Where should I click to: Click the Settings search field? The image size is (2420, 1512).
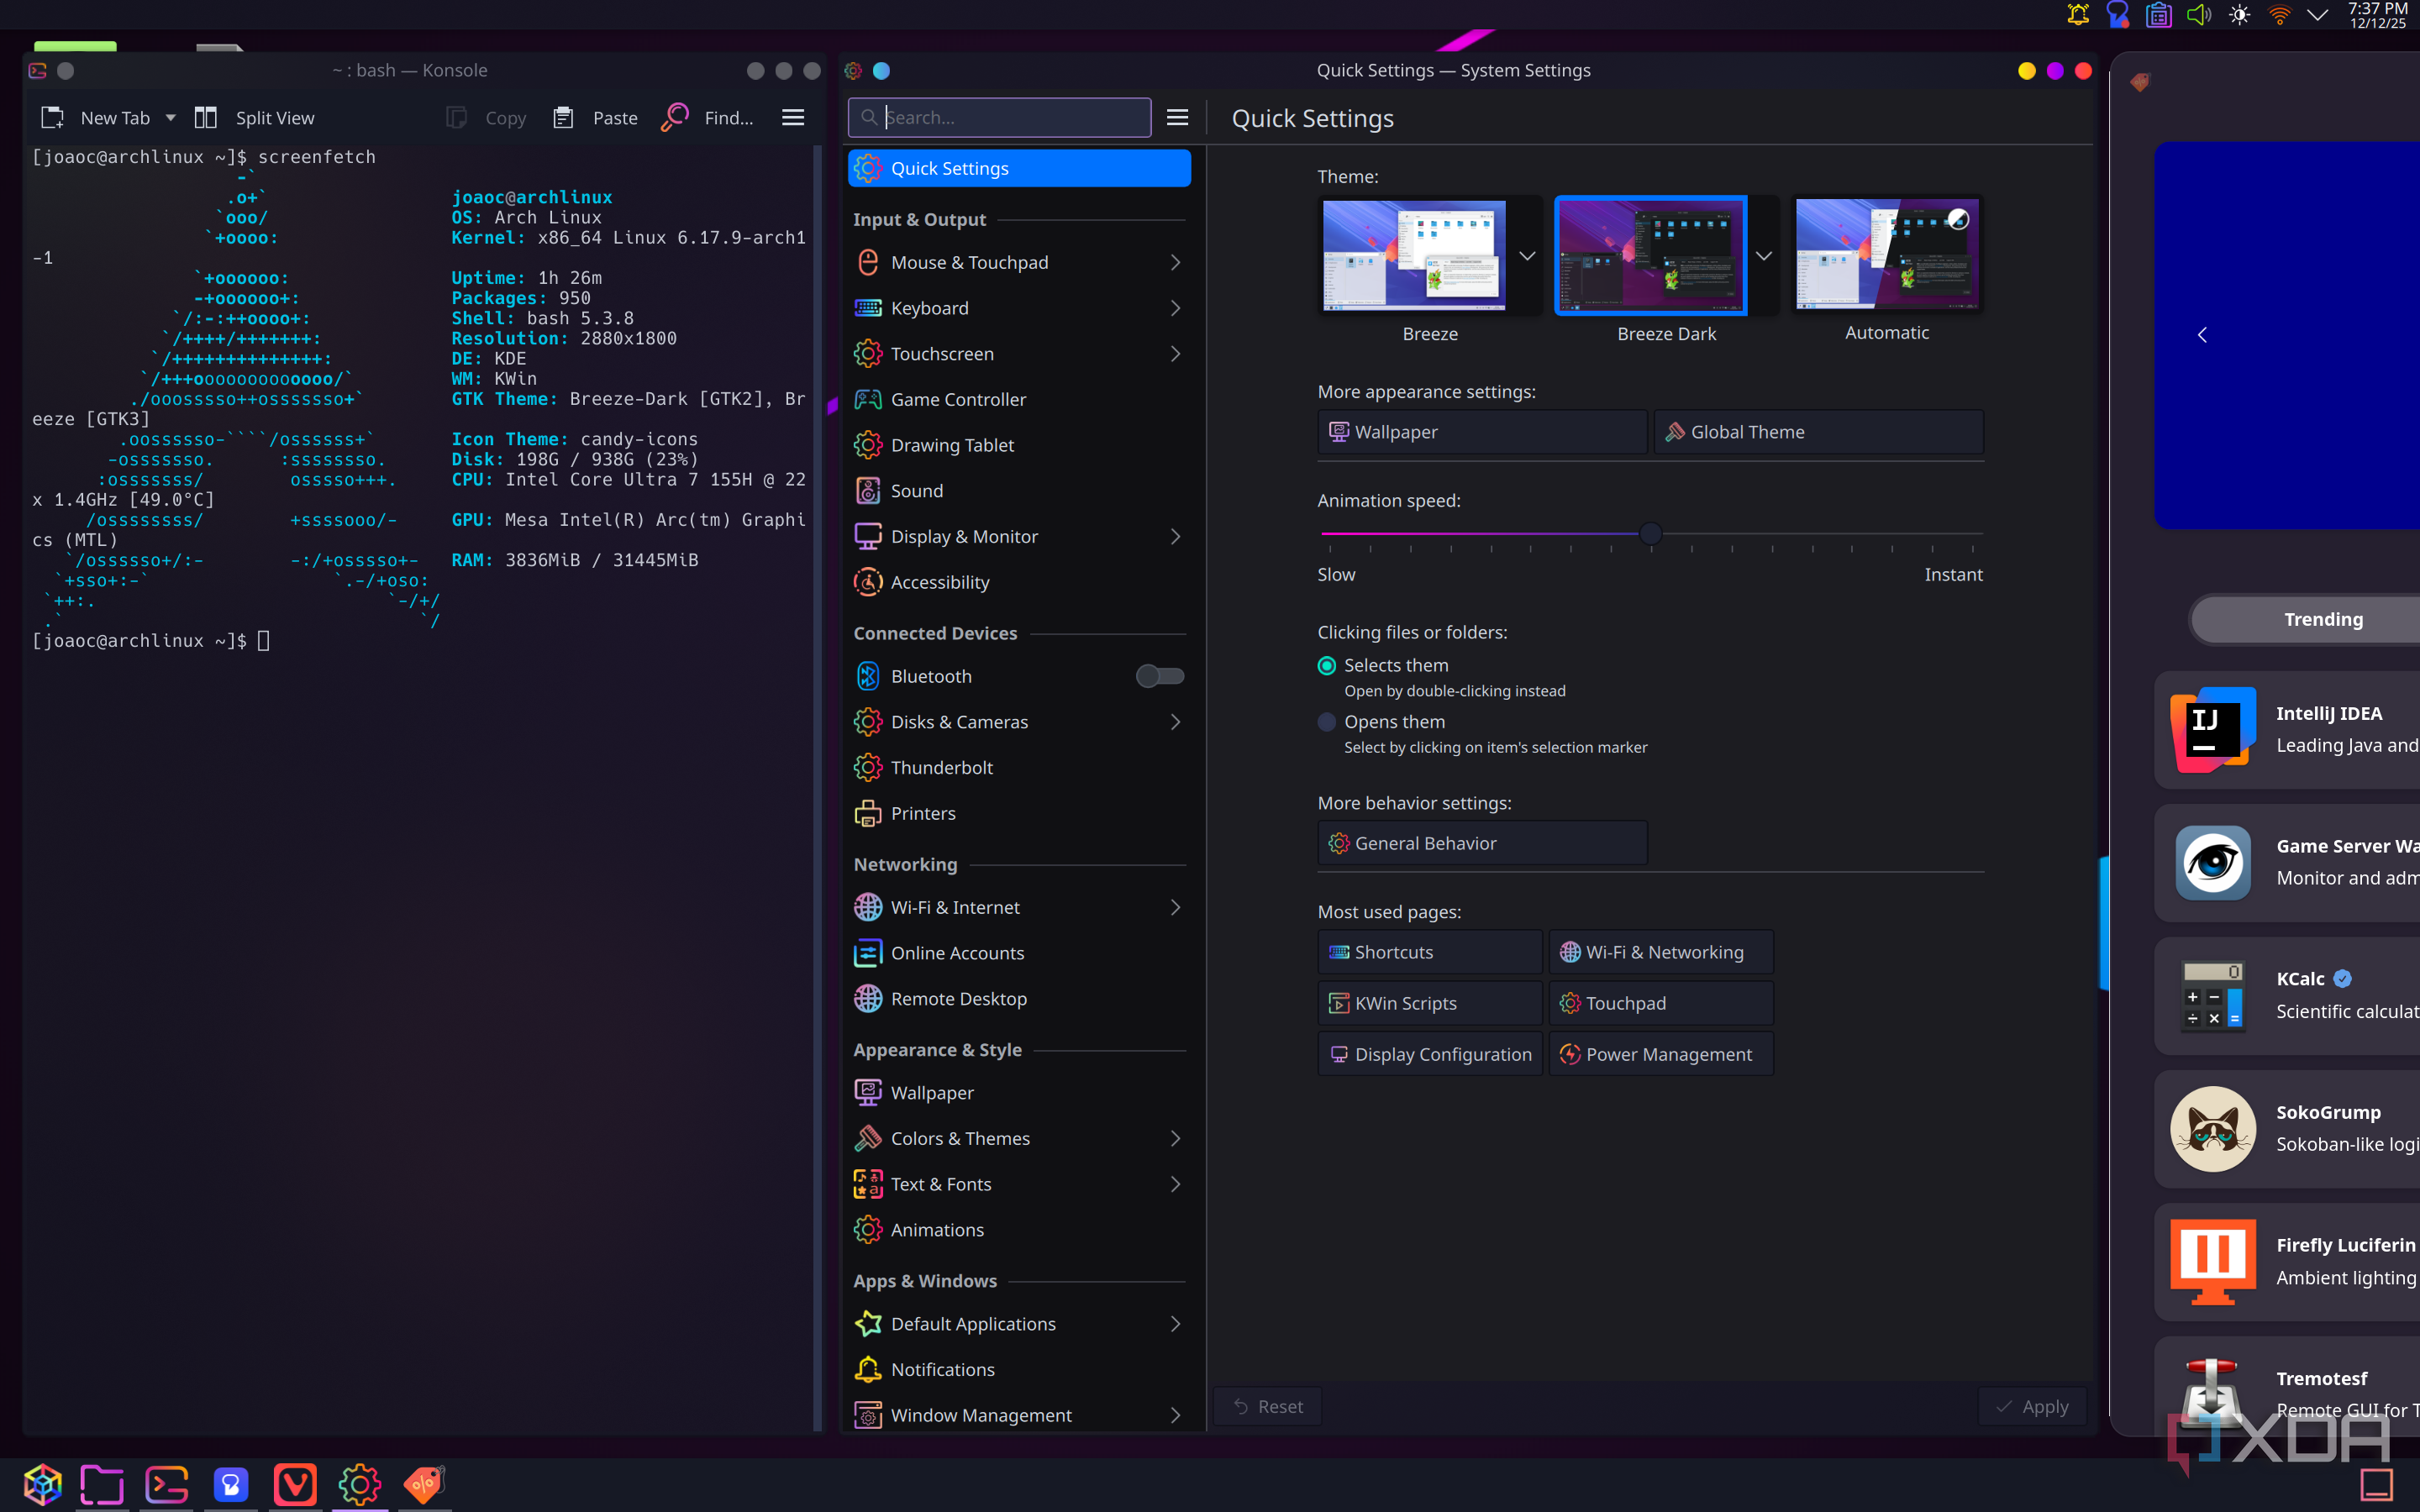point(999,117)
